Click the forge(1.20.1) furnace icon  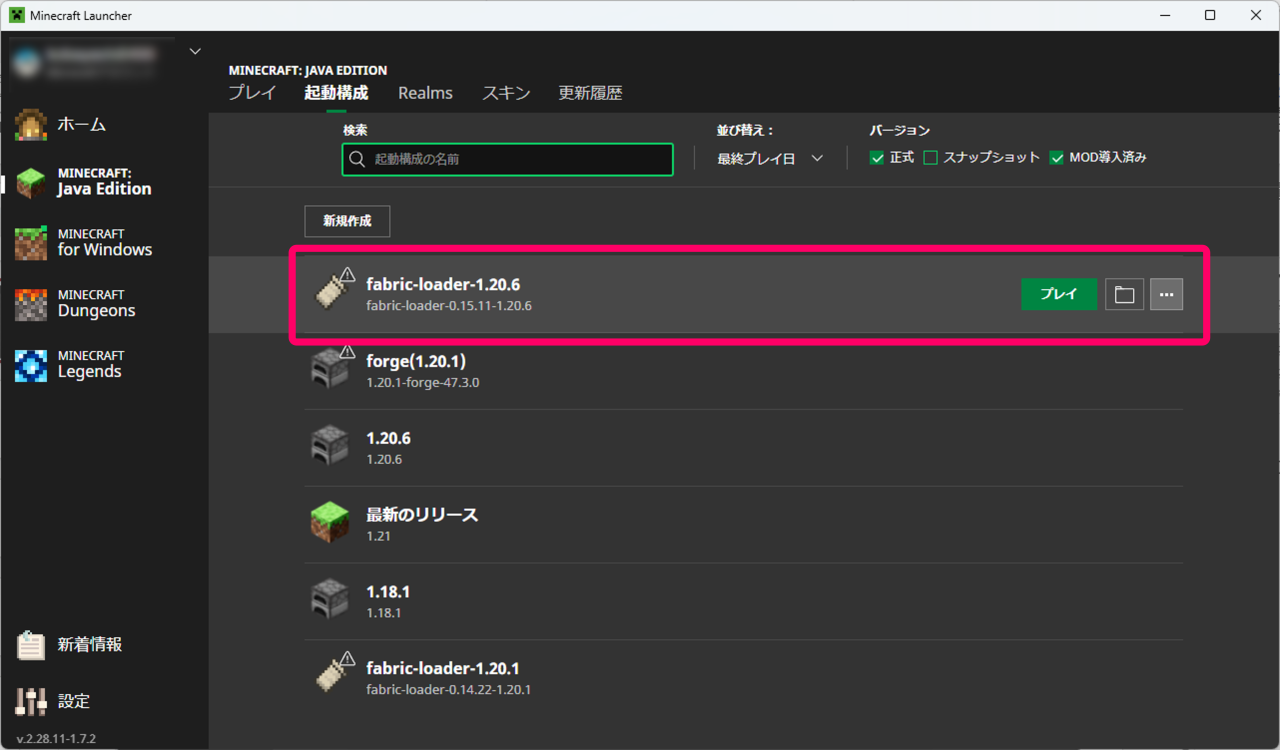coord(330,371)
